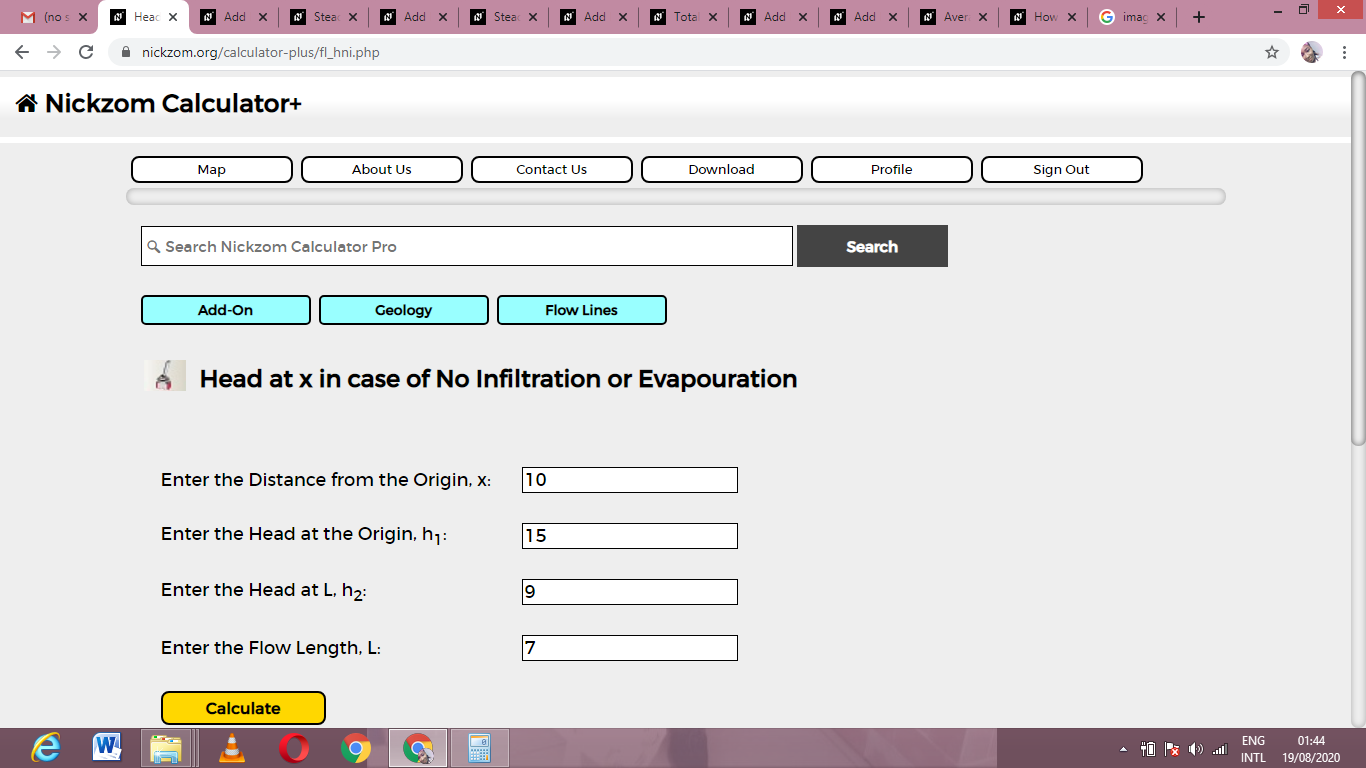Click the Sign Out button
This screenshot has height=768, width=1366.
(1062, 169)
